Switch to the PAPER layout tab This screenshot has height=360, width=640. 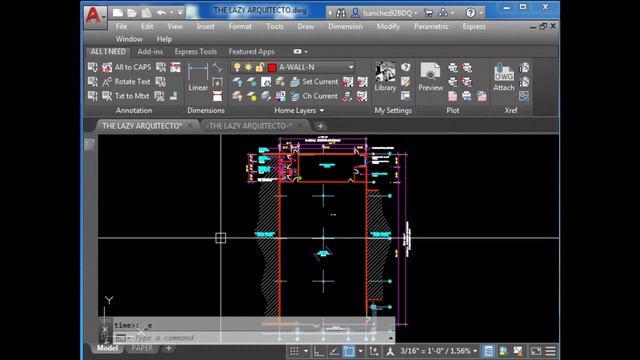[142, 348]
